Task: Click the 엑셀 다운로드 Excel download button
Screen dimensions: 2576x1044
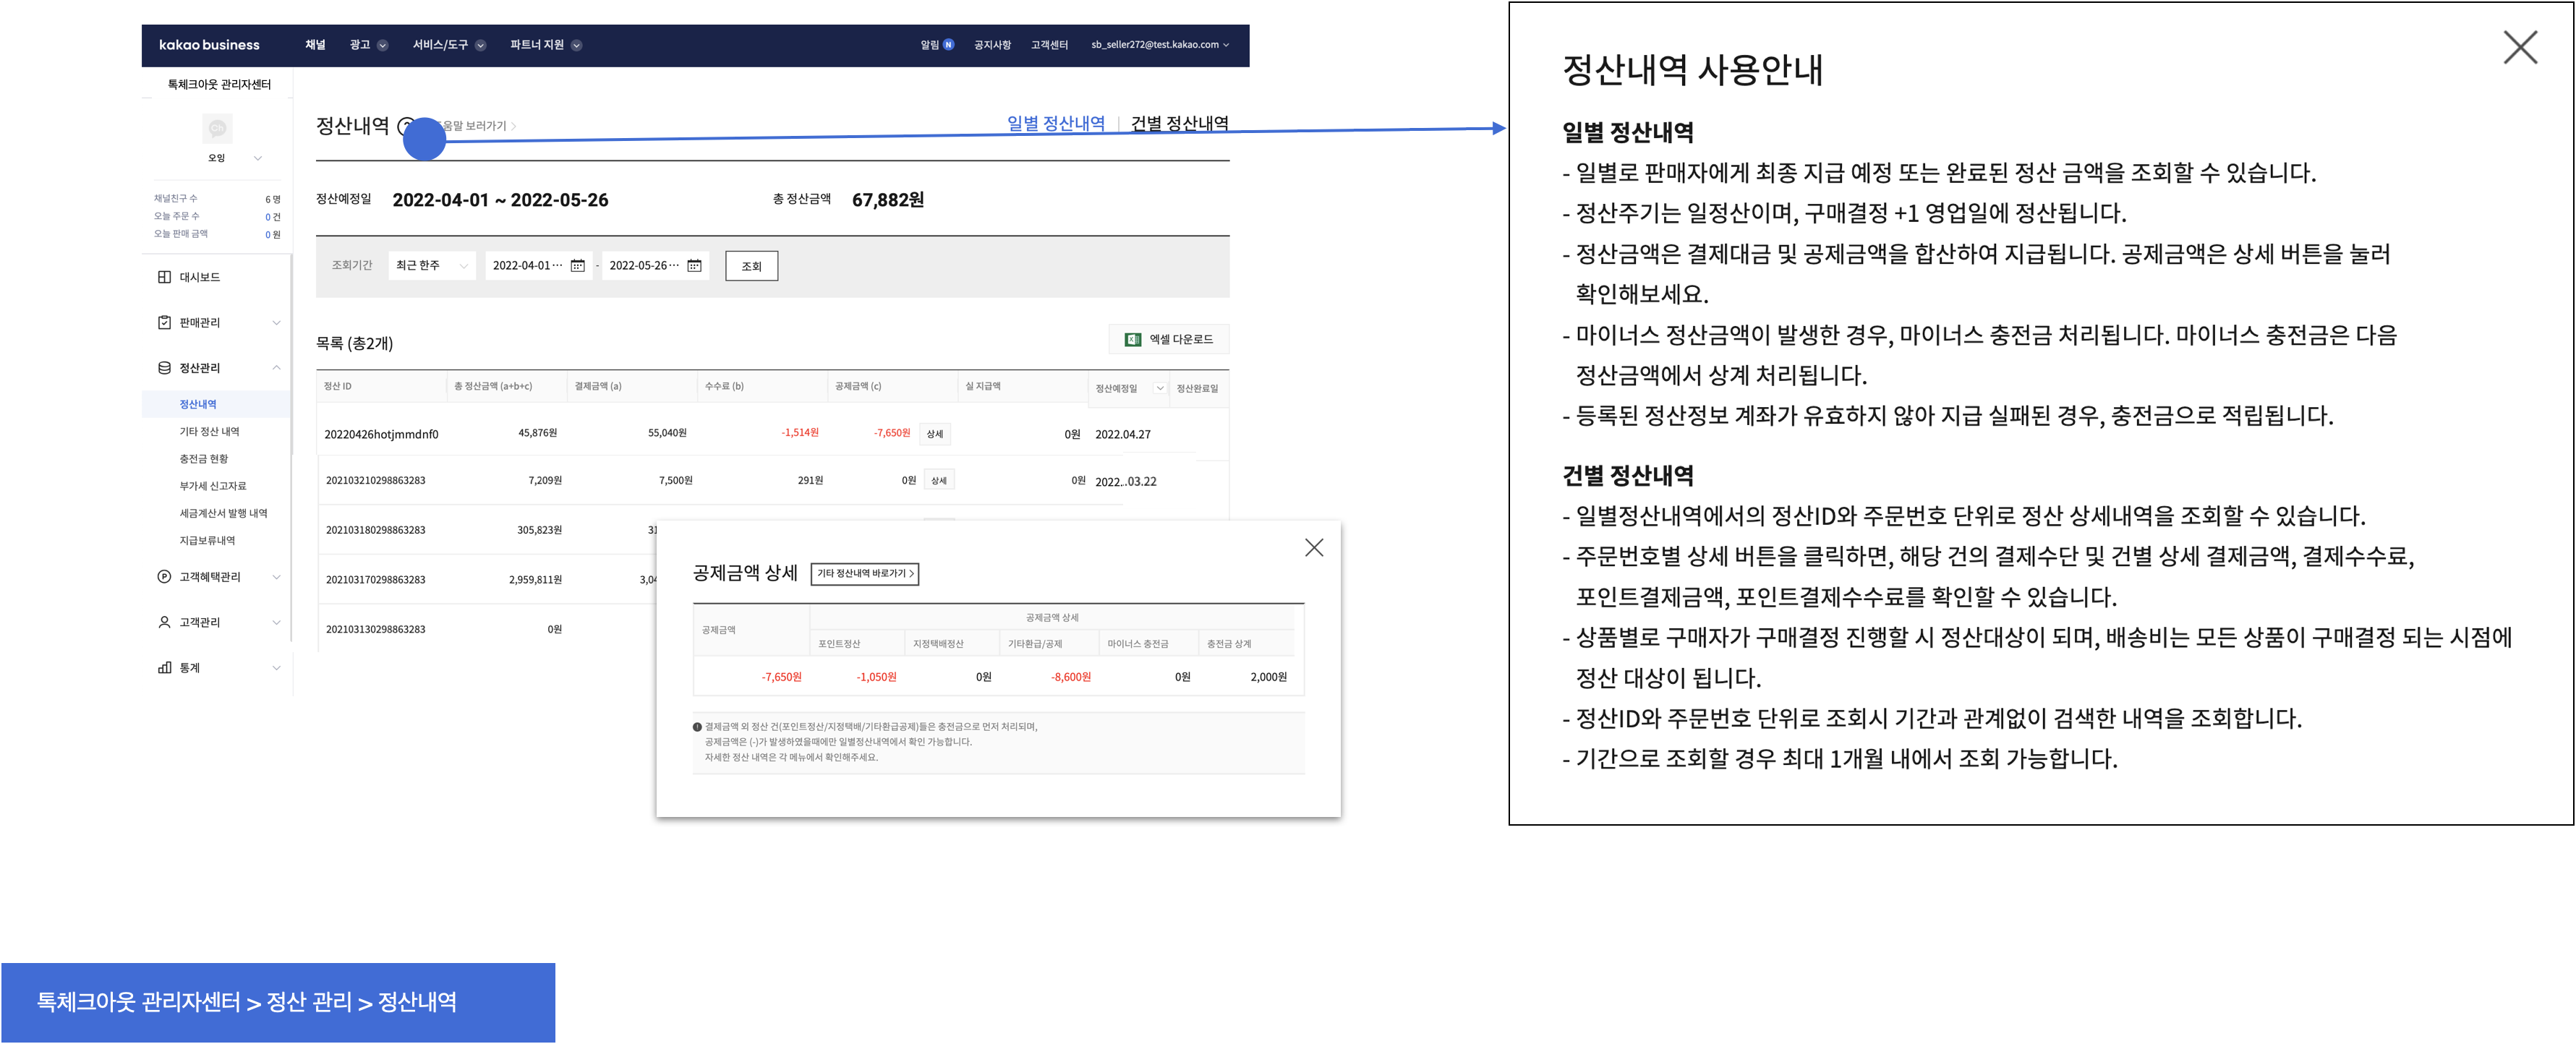Action: (1168, 339)
